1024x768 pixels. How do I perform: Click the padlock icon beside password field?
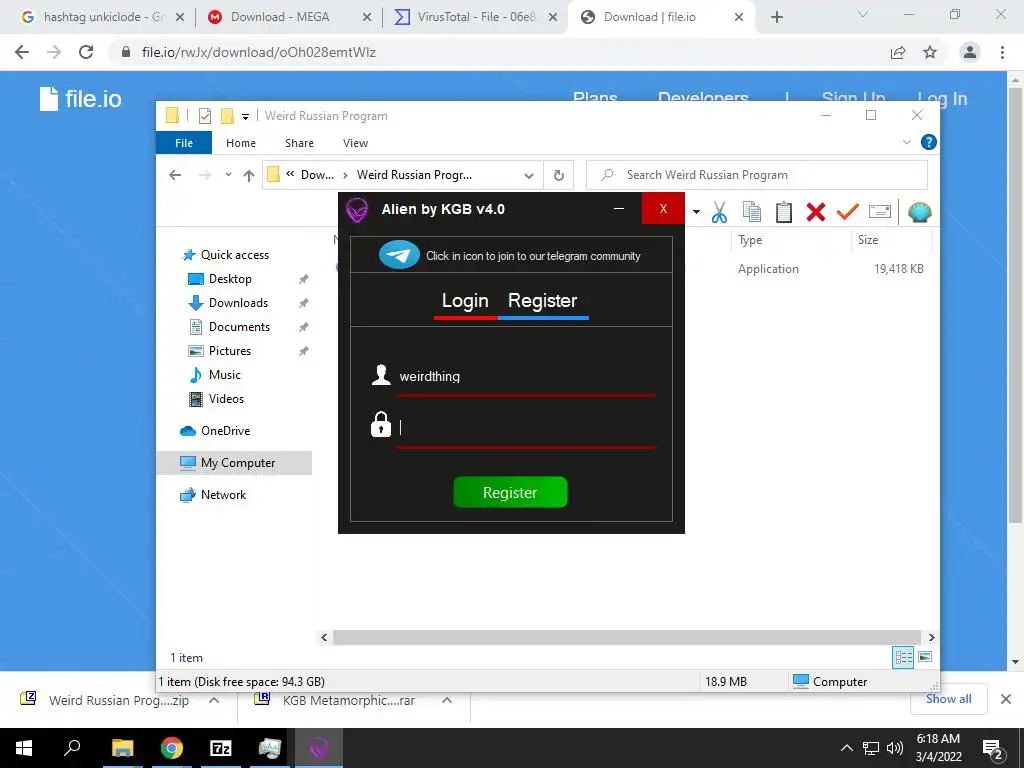[x=381, y=424]
